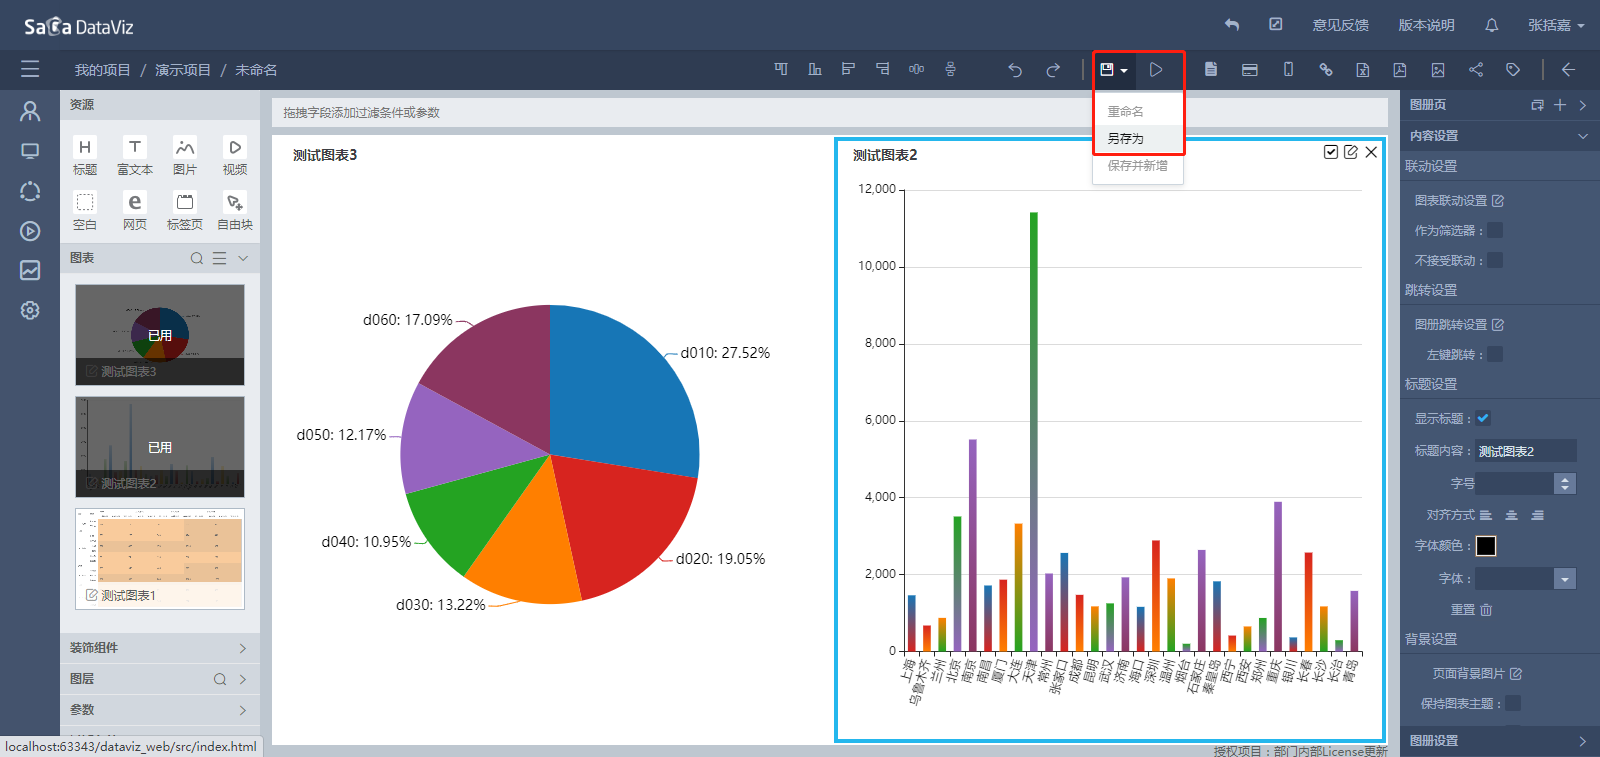Viewport: 1600px width, 757px height.
Task: Export as image icon
Action: pyautogui.click(x=1438, y=70)
